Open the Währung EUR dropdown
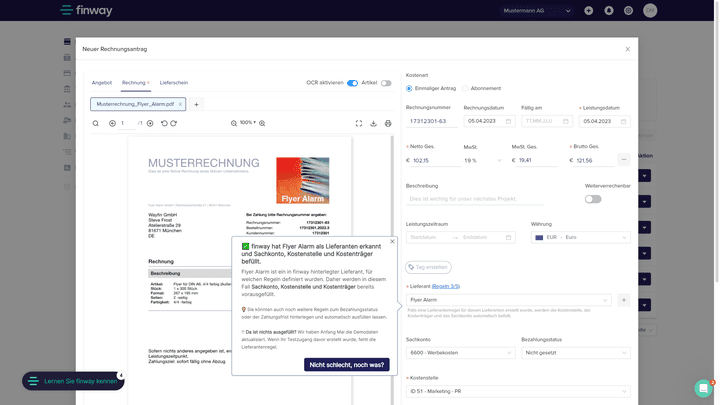720x405 pixels. pyautogui.click(x=580, y=237)
